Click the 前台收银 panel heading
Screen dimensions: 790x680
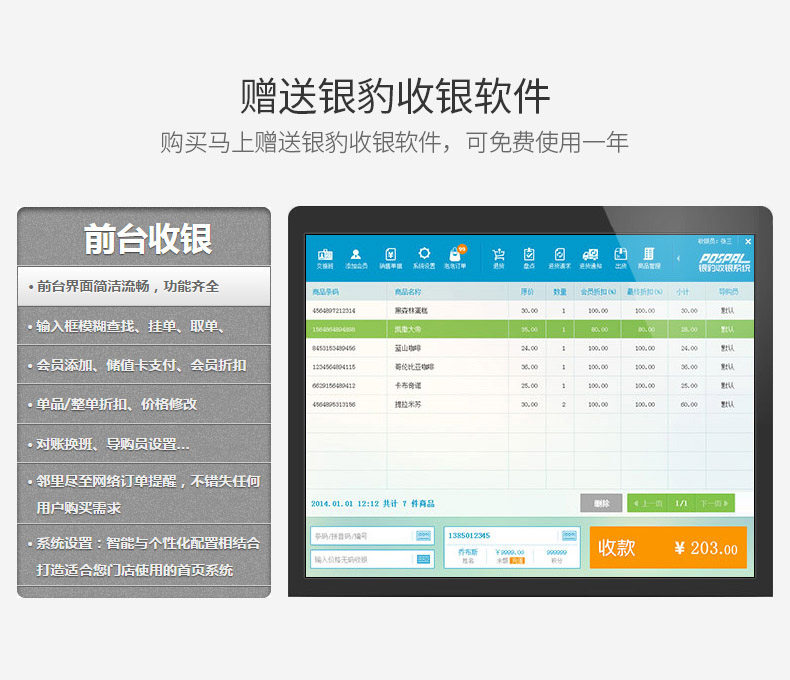pyautogui.click(x=148, y=239)
